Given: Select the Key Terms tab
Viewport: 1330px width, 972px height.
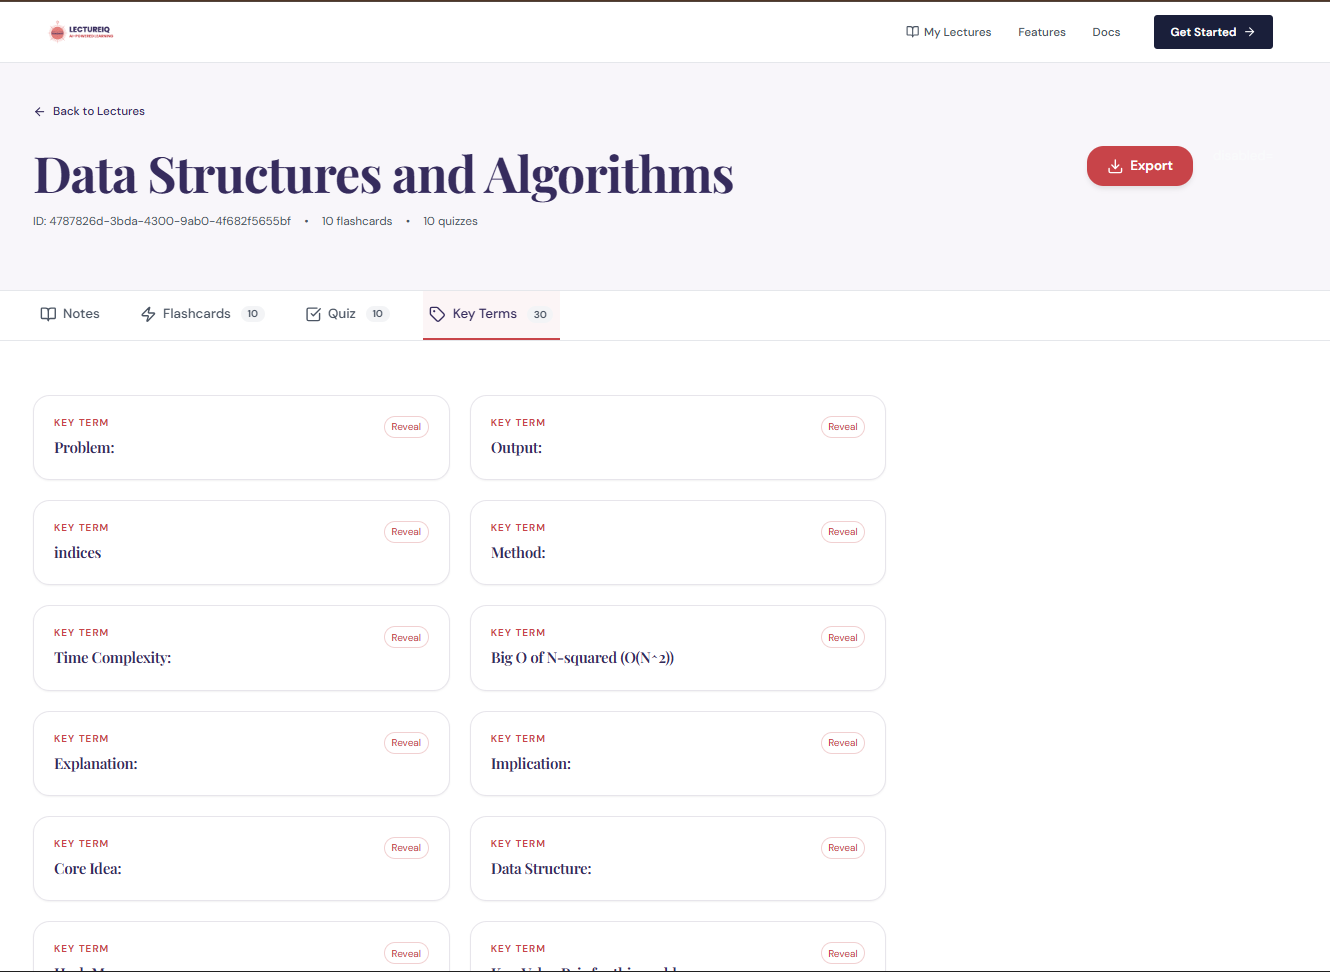Looking at the screenshot, I should (491, 315).
